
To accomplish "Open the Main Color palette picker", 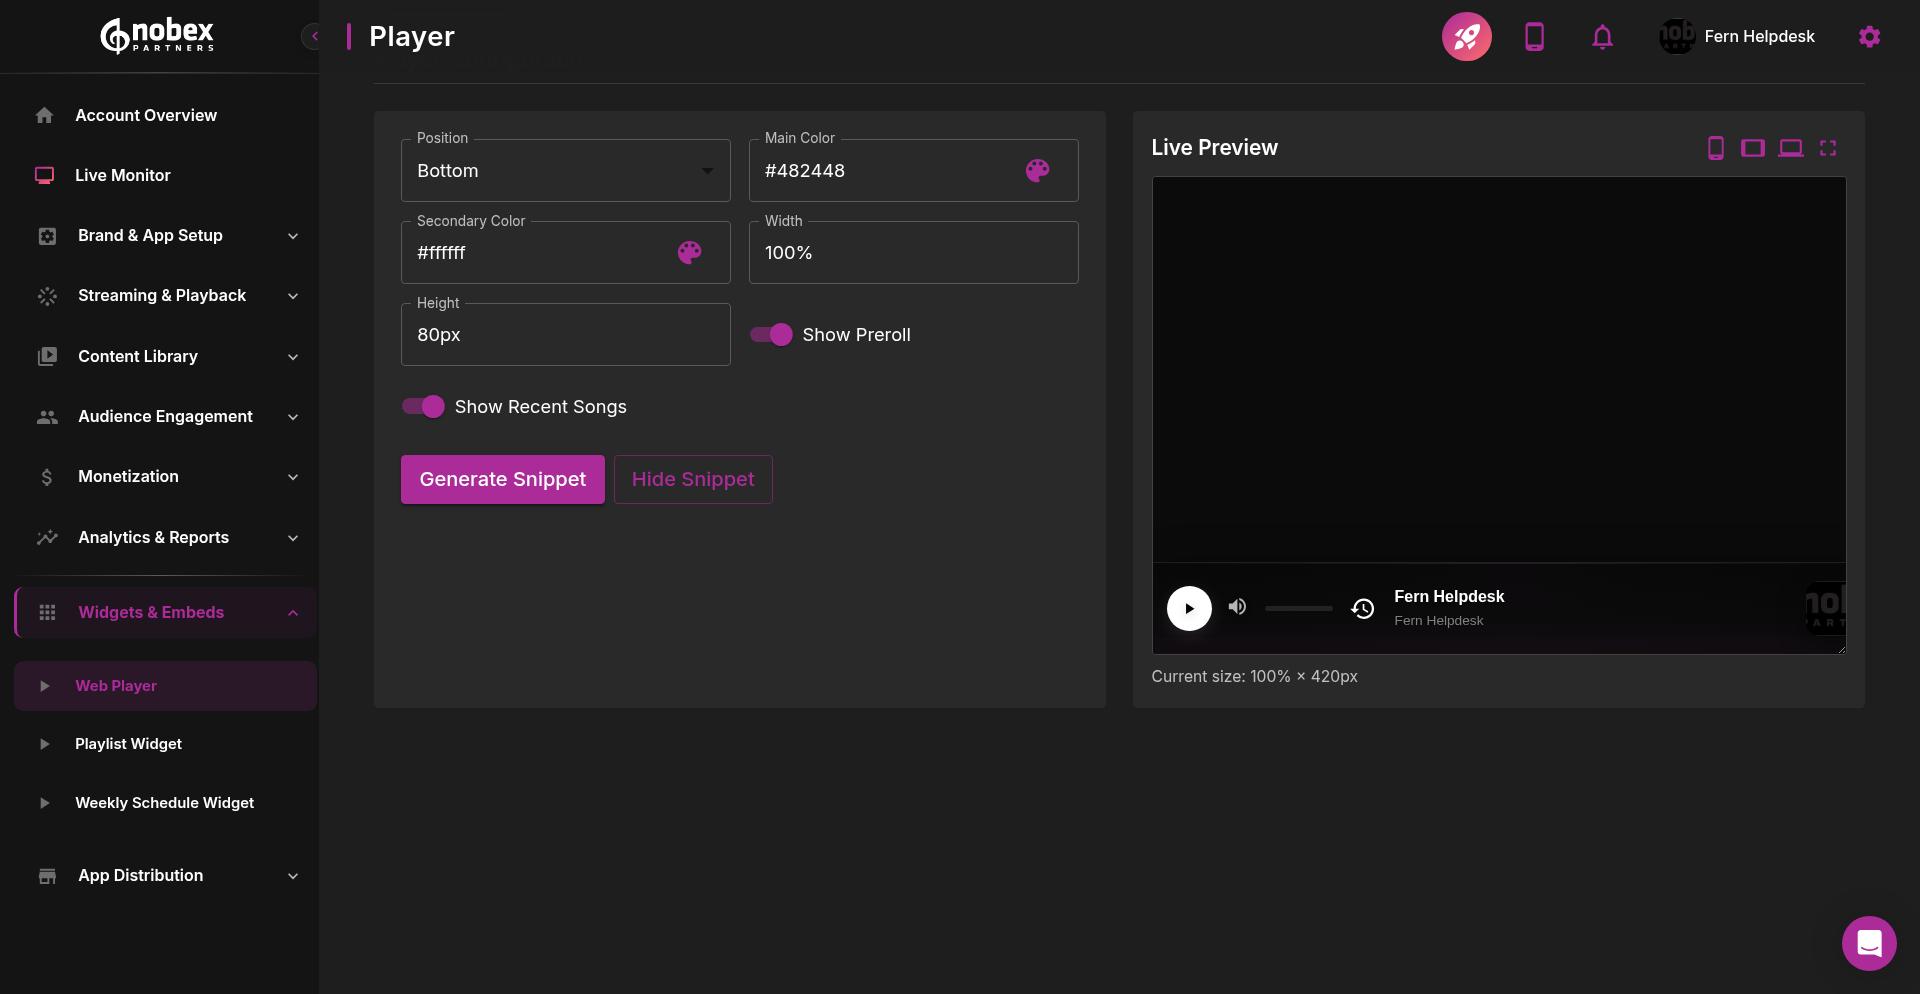I will click(x=1037, y=171).
